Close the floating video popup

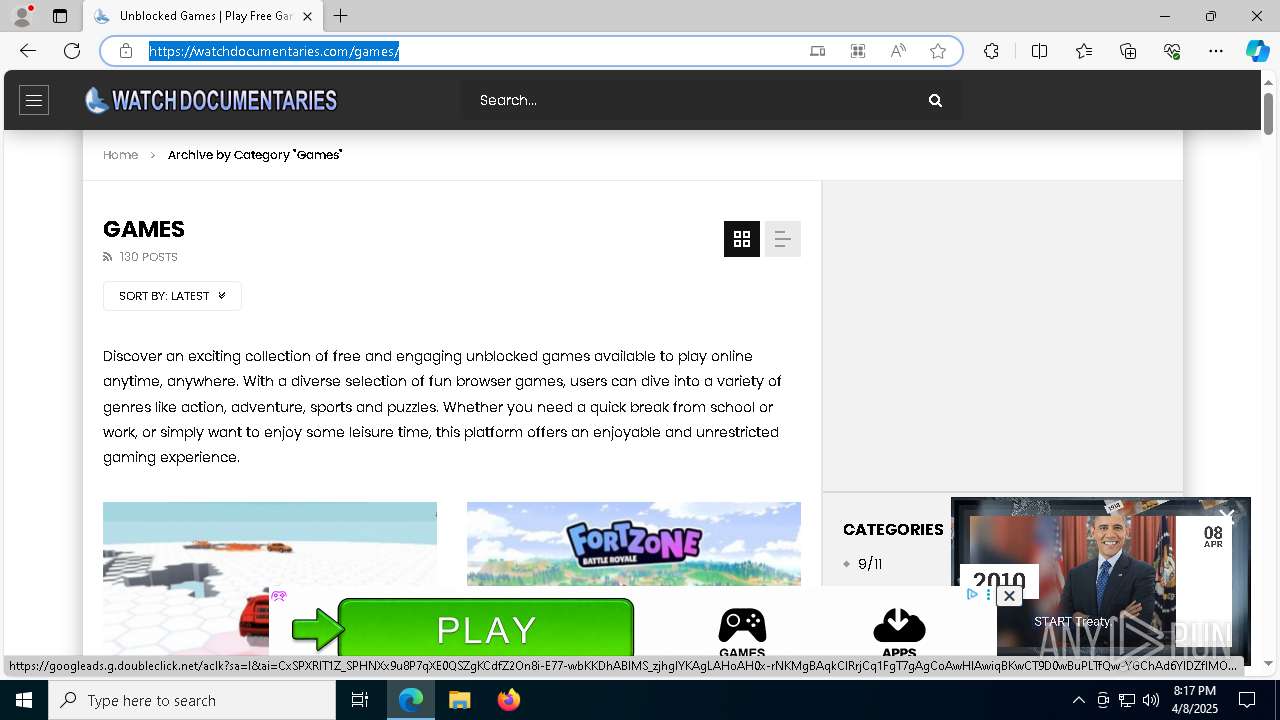tap(1227, 516)
